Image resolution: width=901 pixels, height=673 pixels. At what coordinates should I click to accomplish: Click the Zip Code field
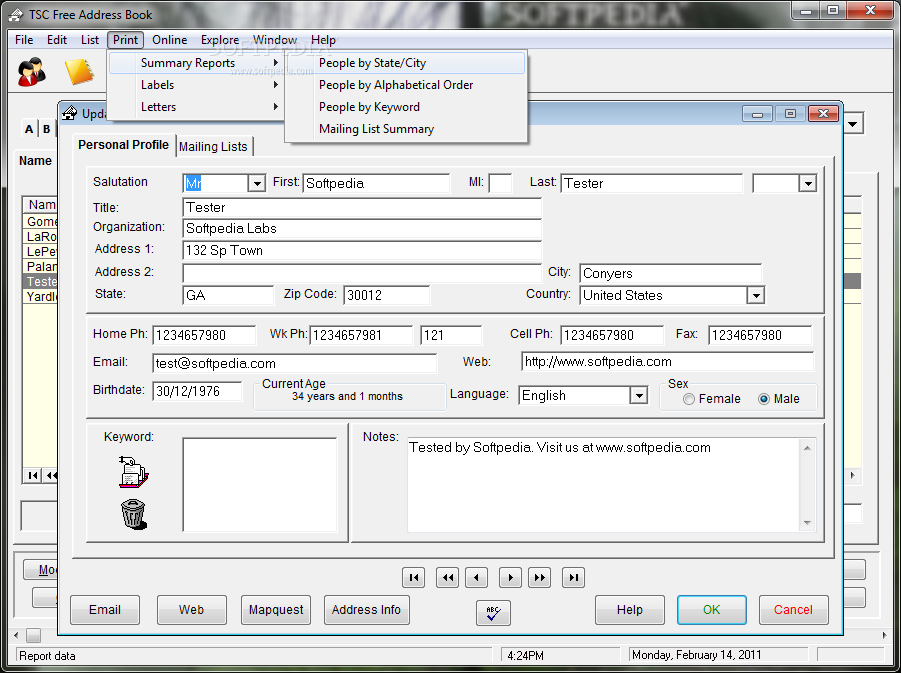coord(386,295)
